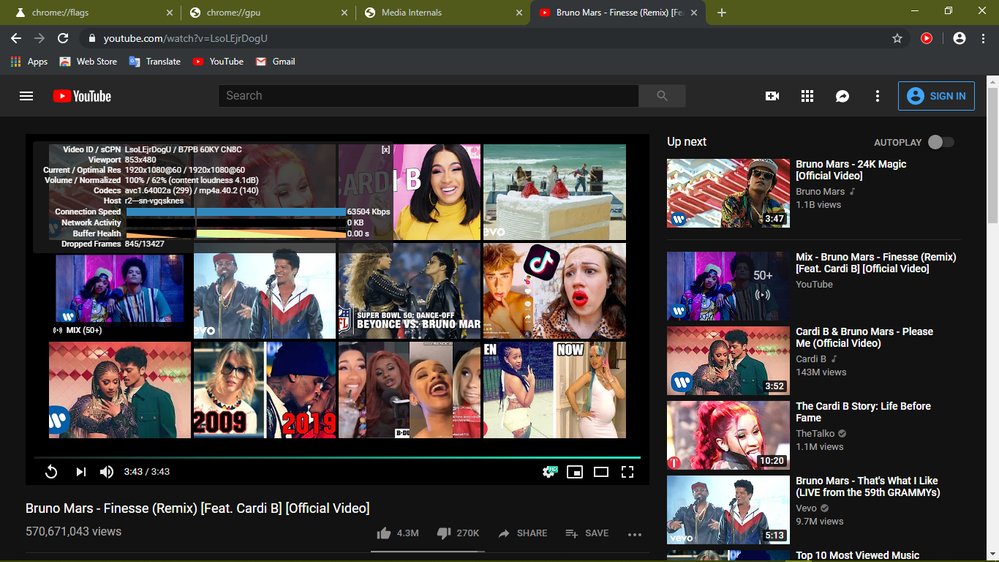Open the YouTube apps grid icon

click(807, 96)
